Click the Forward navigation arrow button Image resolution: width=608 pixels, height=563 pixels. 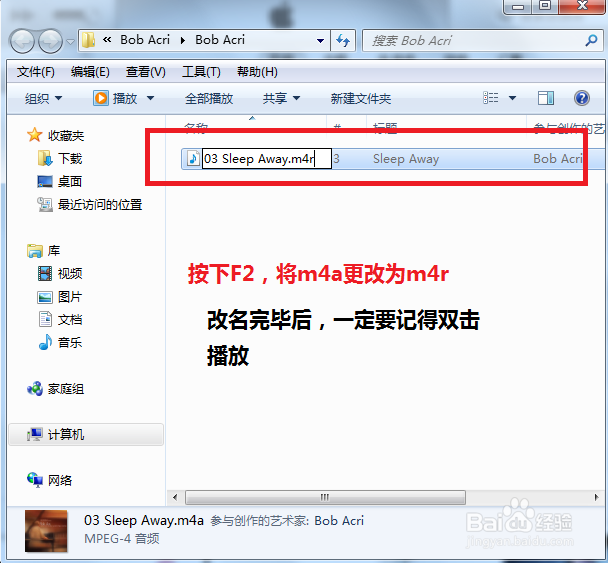(50, 41)
